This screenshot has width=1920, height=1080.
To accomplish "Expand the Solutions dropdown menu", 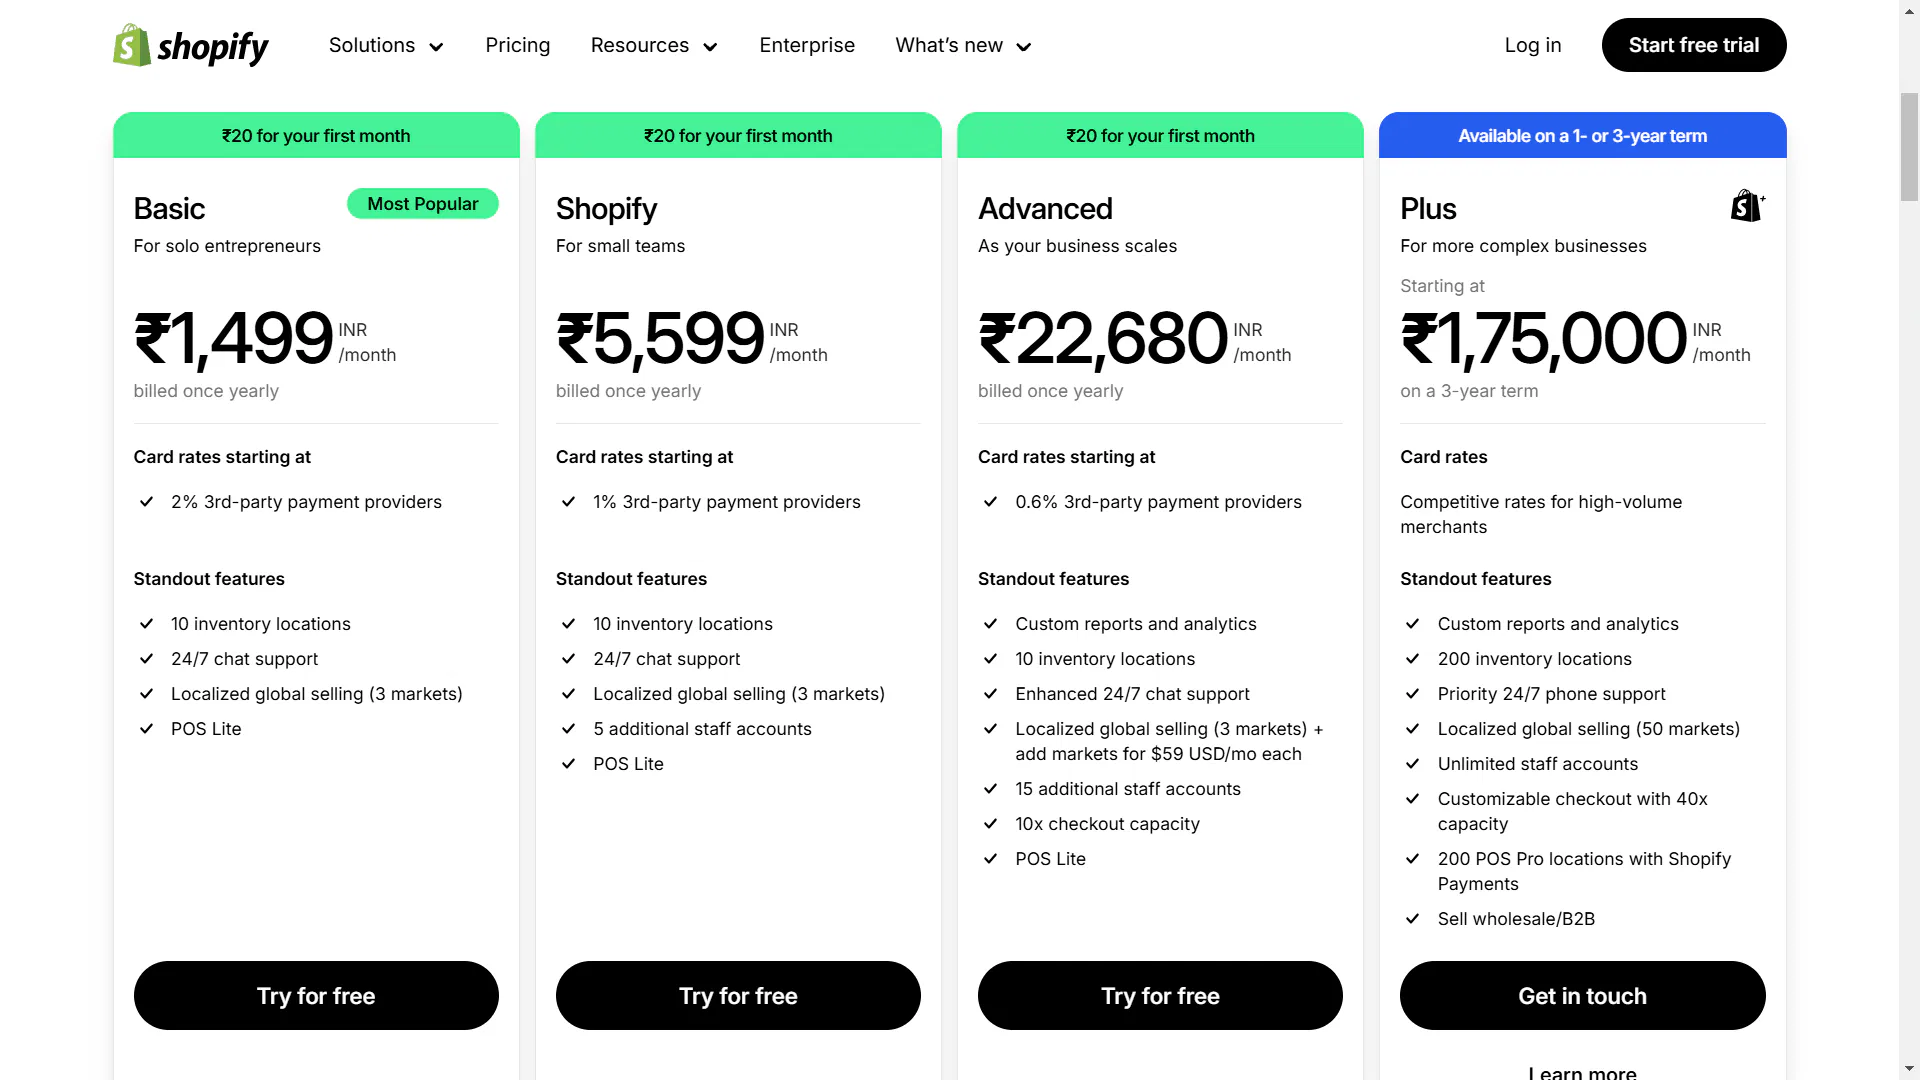I will pyautogui.click(x=386, y=46).
